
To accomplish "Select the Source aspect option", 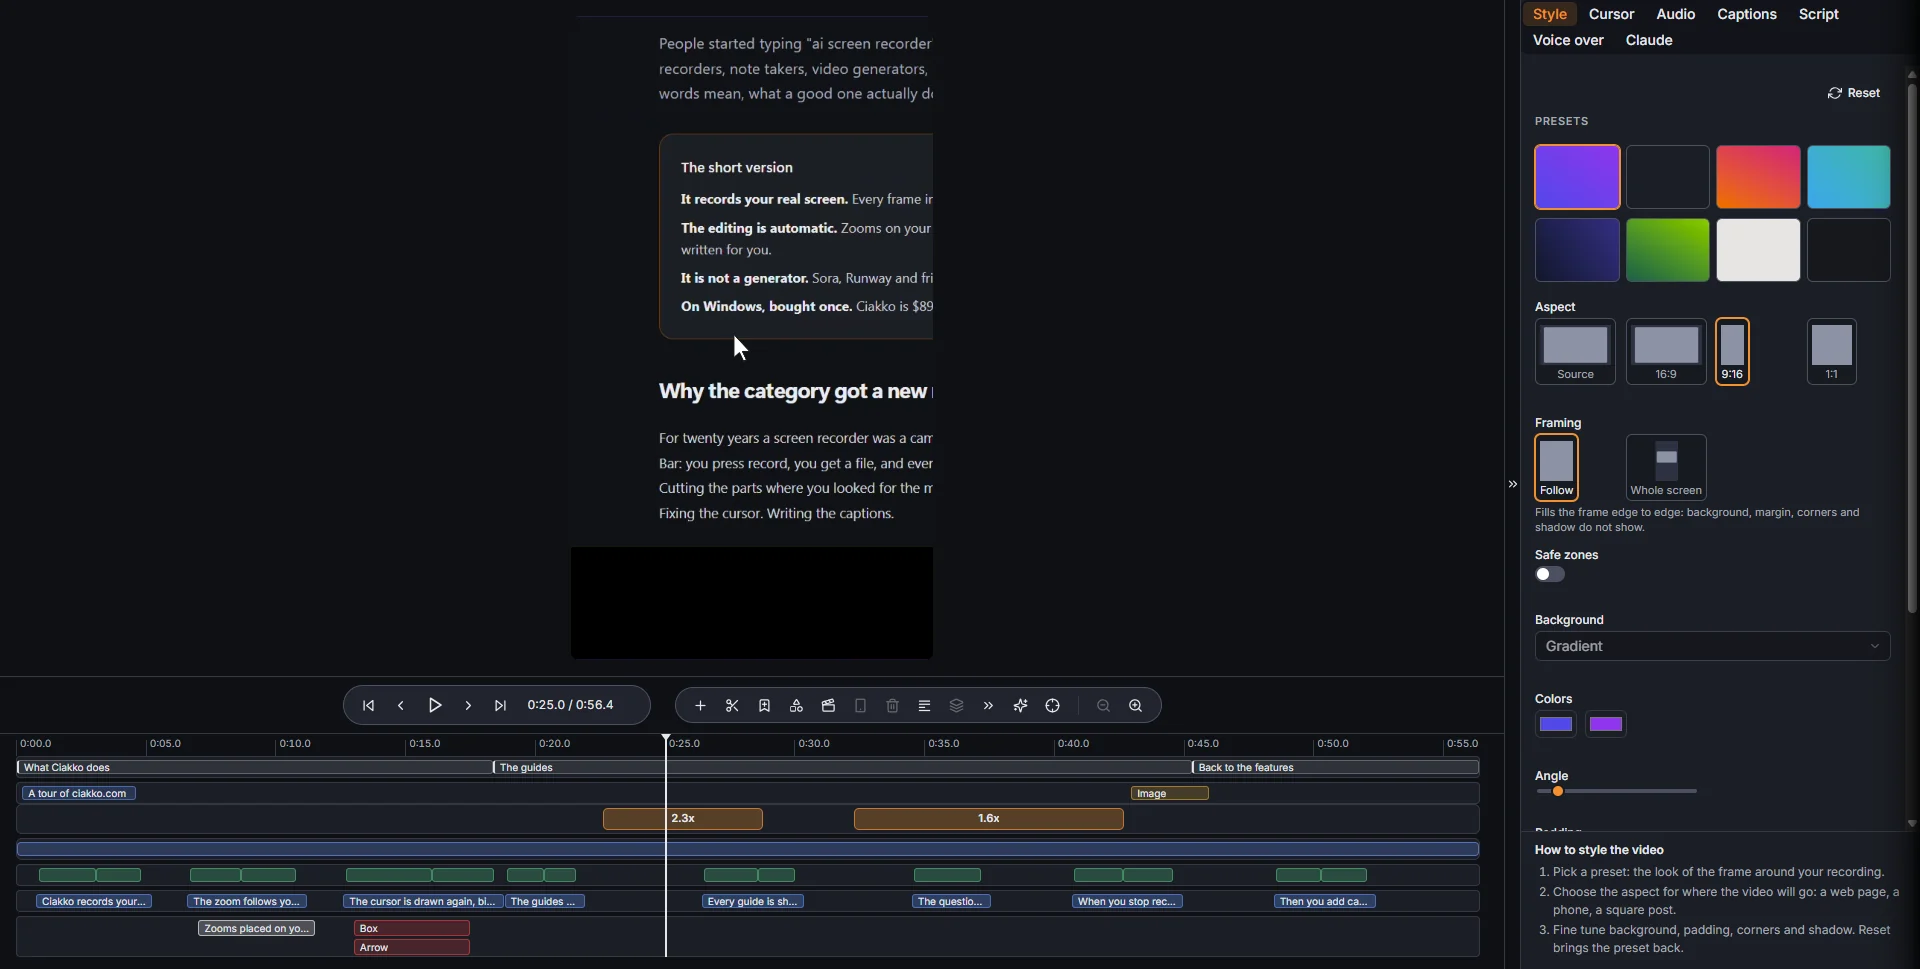I will coord(1575,351).
